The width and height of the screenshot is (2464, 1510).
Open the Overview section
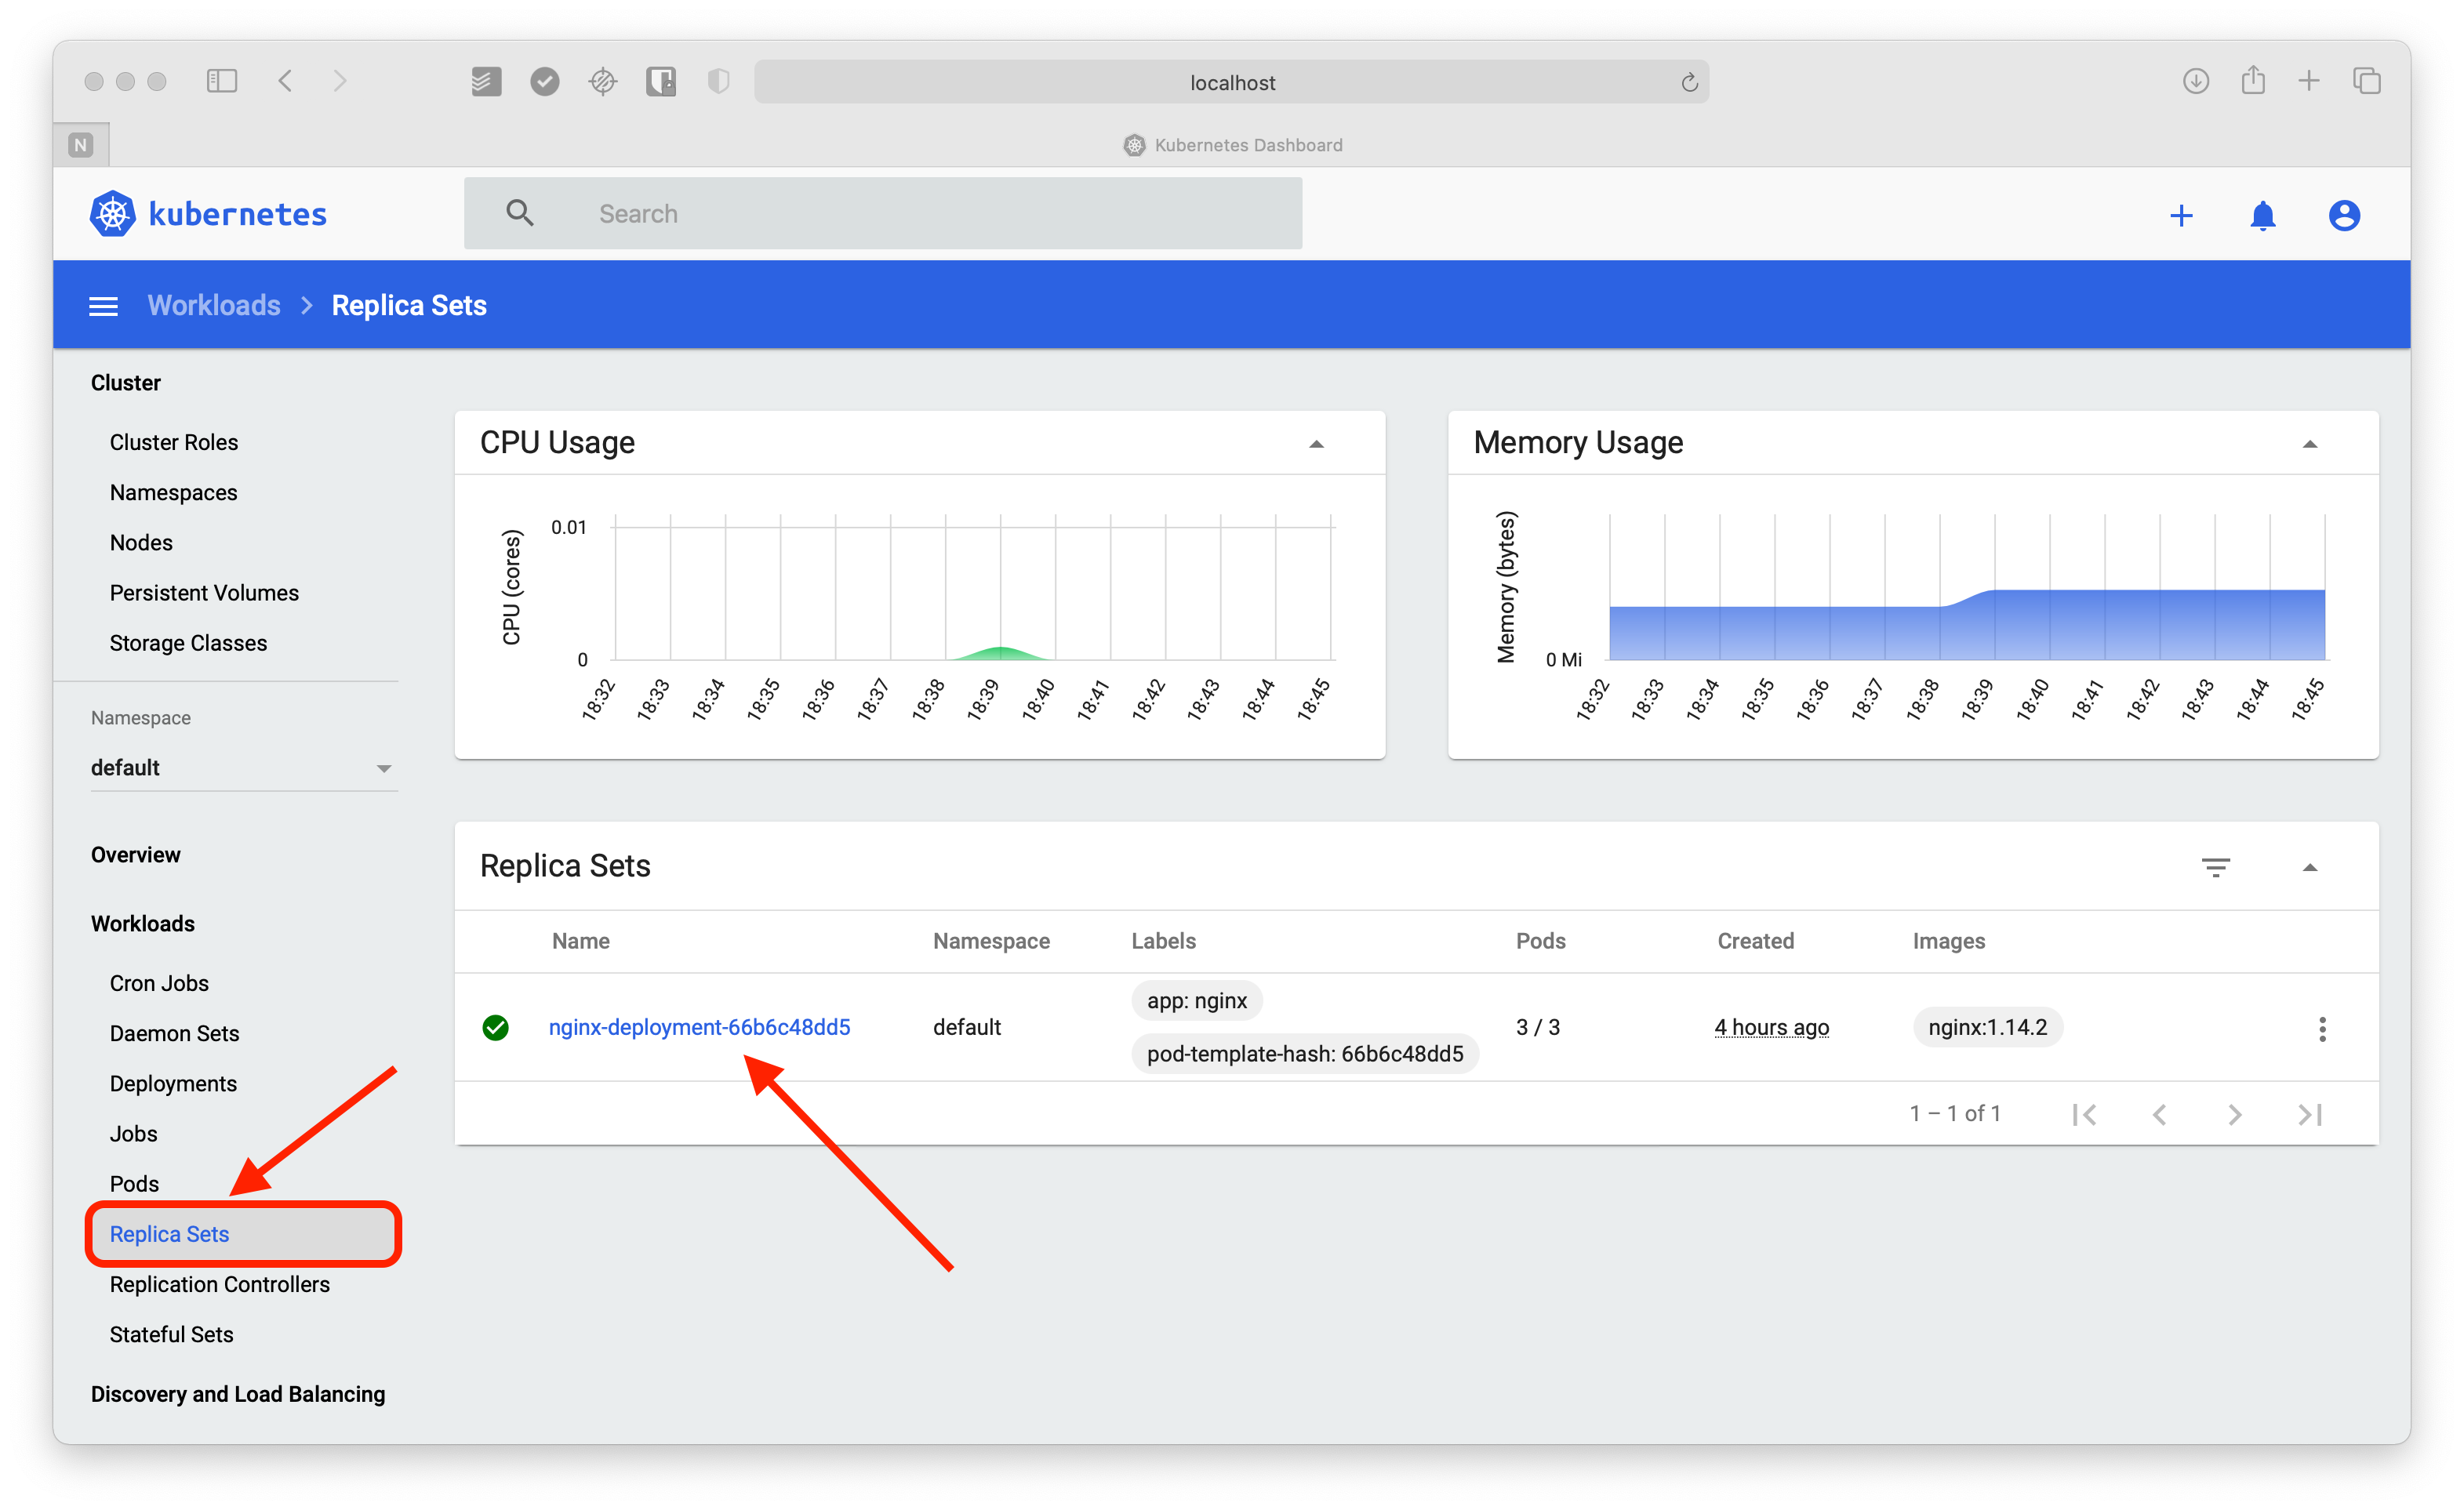click(135, 854)
